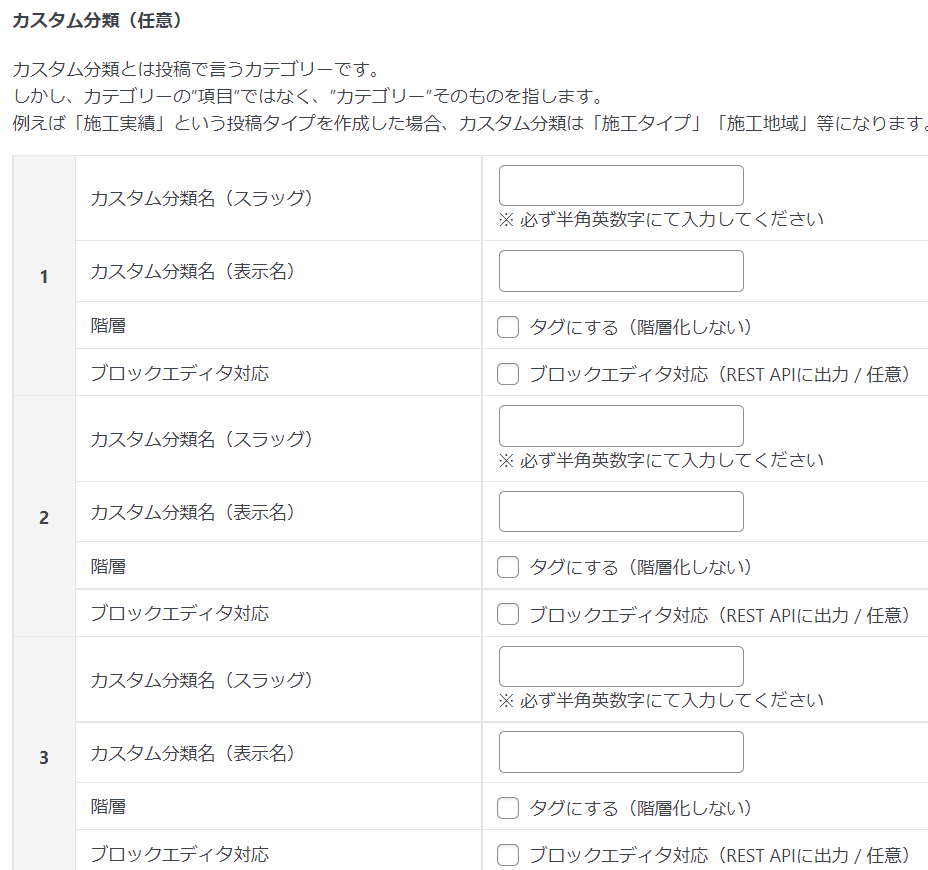Click the display name field in section 3
The width and height of the screenshot is (928, 870).
coord(621,752)
